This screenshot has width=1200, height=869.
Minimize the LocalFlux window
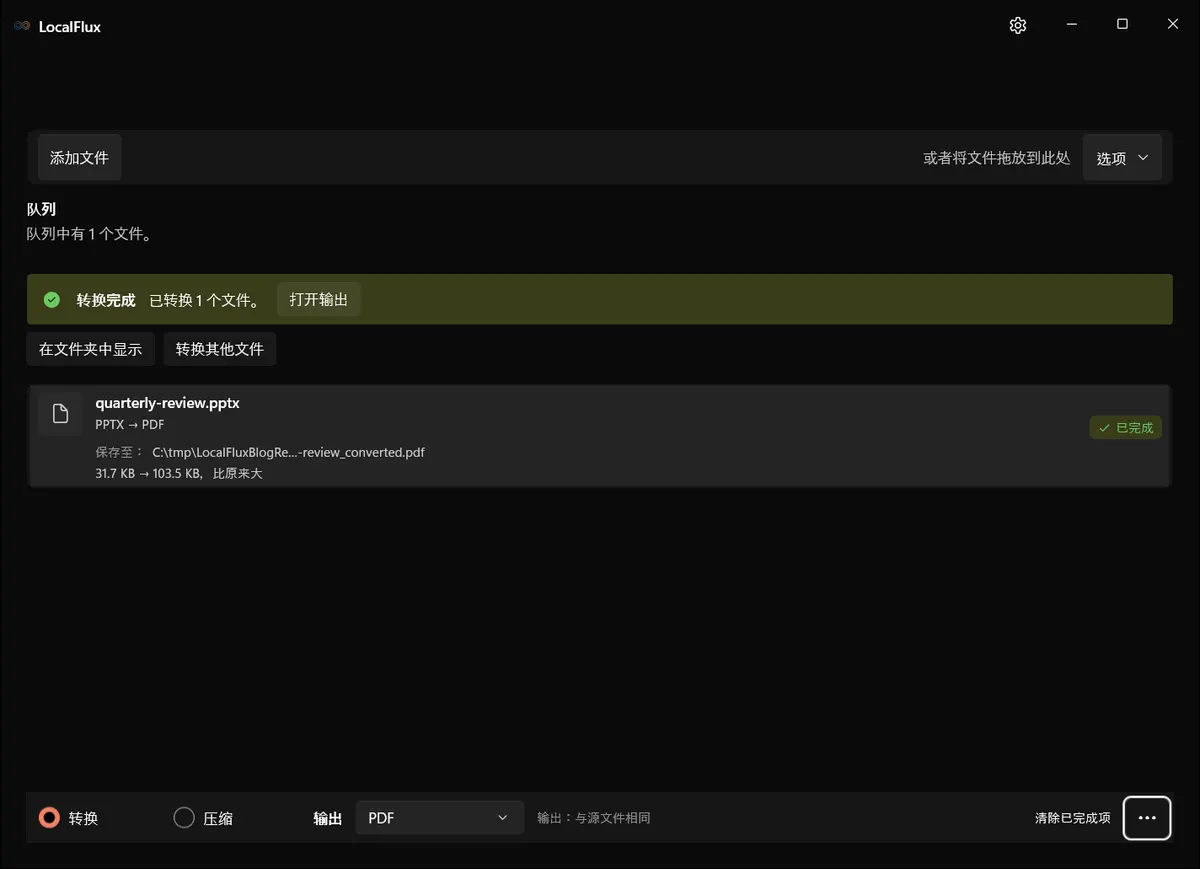1071,25
